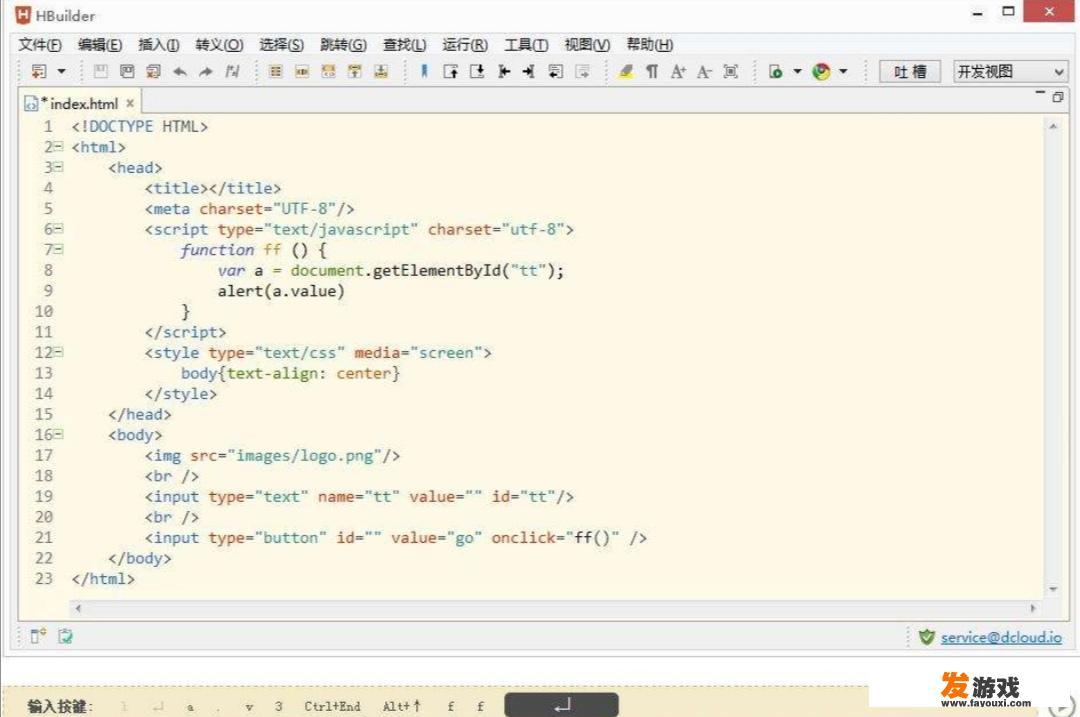The height and width of the screenshot is (717, 1080).
Task: Open the 文件(F) menu
Action: (39, 45)
